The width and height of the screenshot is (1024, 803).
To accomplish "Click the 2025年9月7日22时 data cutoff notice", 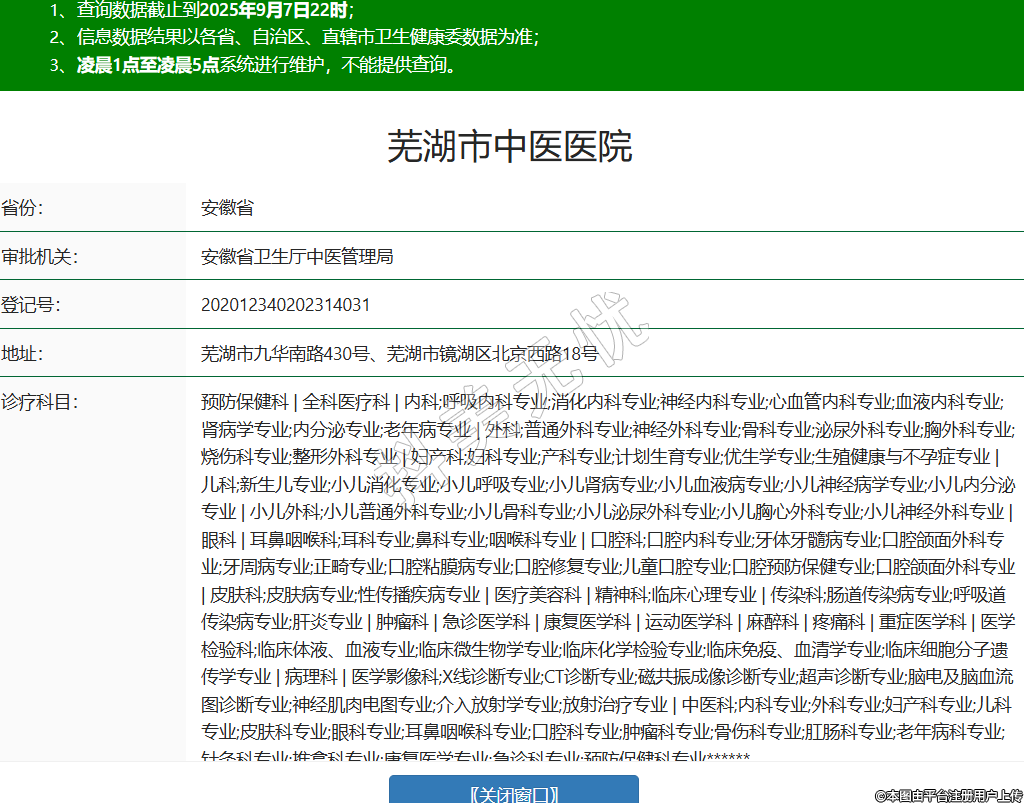I will pos(275,11).
